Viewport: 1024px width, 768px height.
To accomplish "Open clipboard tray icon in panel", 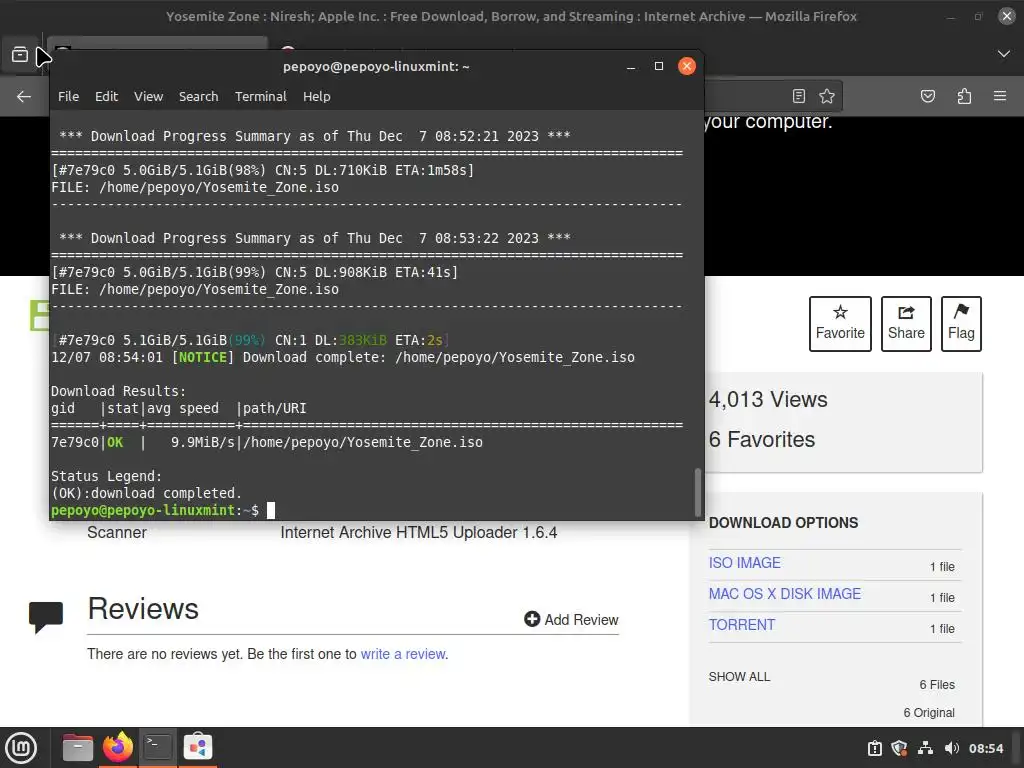I will (x=874, y=748).
